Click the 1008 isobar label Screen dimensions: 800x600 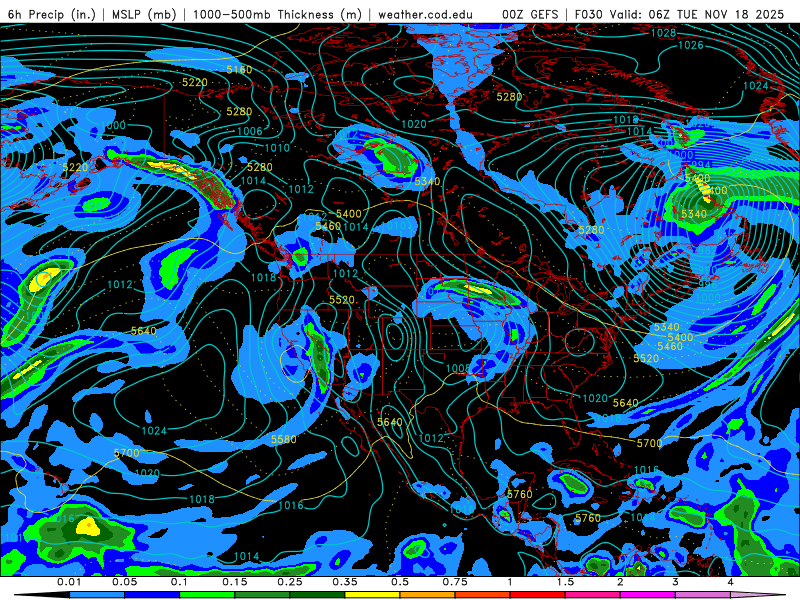pos(458,368)
